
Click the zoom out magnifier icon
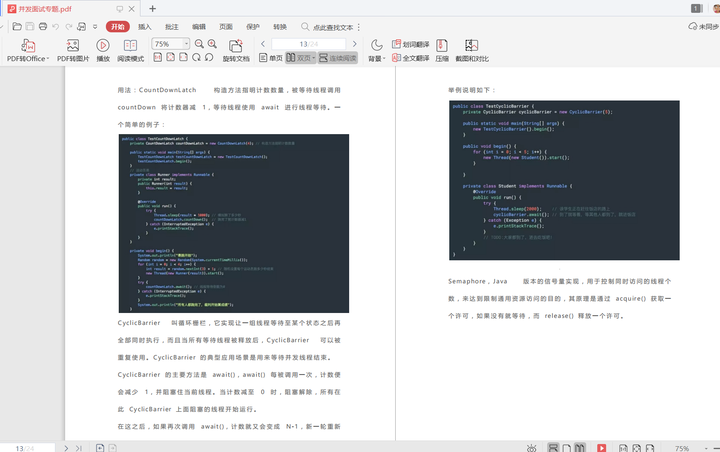click(199, 44)
